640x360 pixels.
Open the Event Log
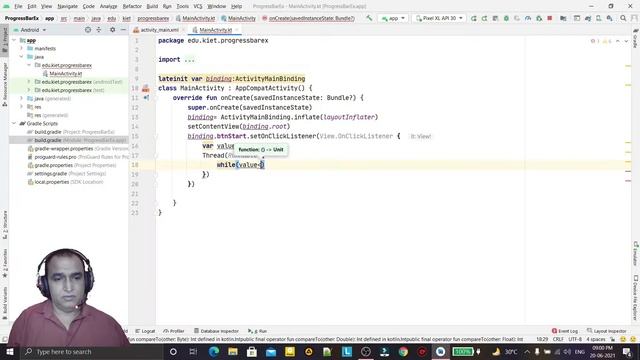[x=565, y=331]
